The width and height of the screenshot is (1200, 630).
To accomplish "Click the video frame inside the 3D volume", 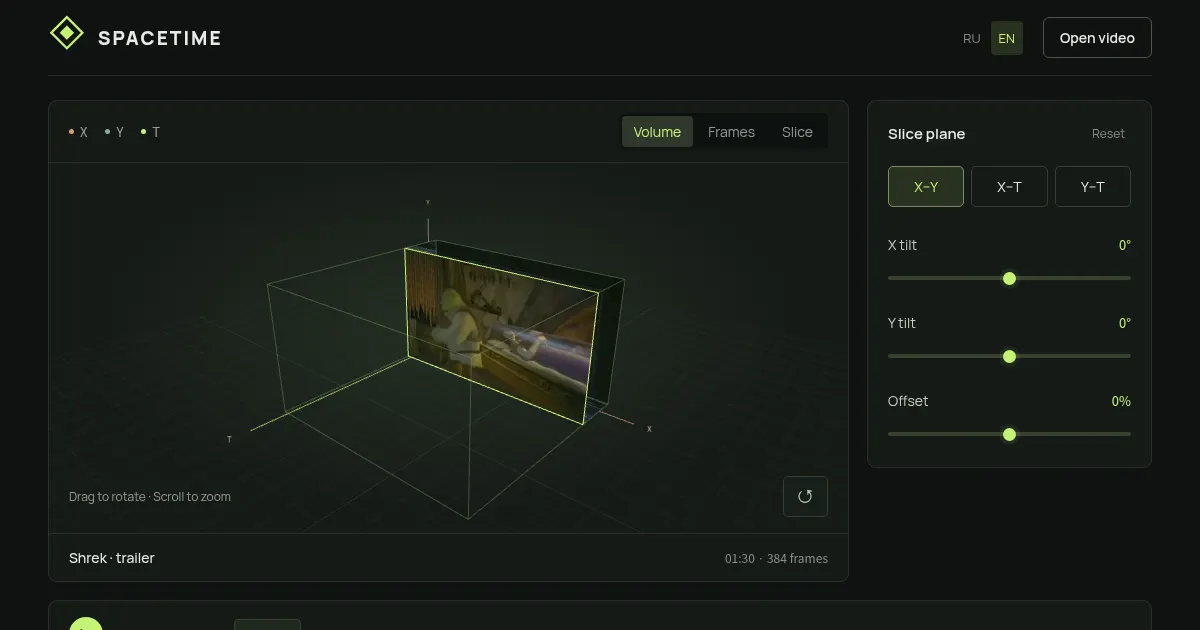I will [501, 336].
